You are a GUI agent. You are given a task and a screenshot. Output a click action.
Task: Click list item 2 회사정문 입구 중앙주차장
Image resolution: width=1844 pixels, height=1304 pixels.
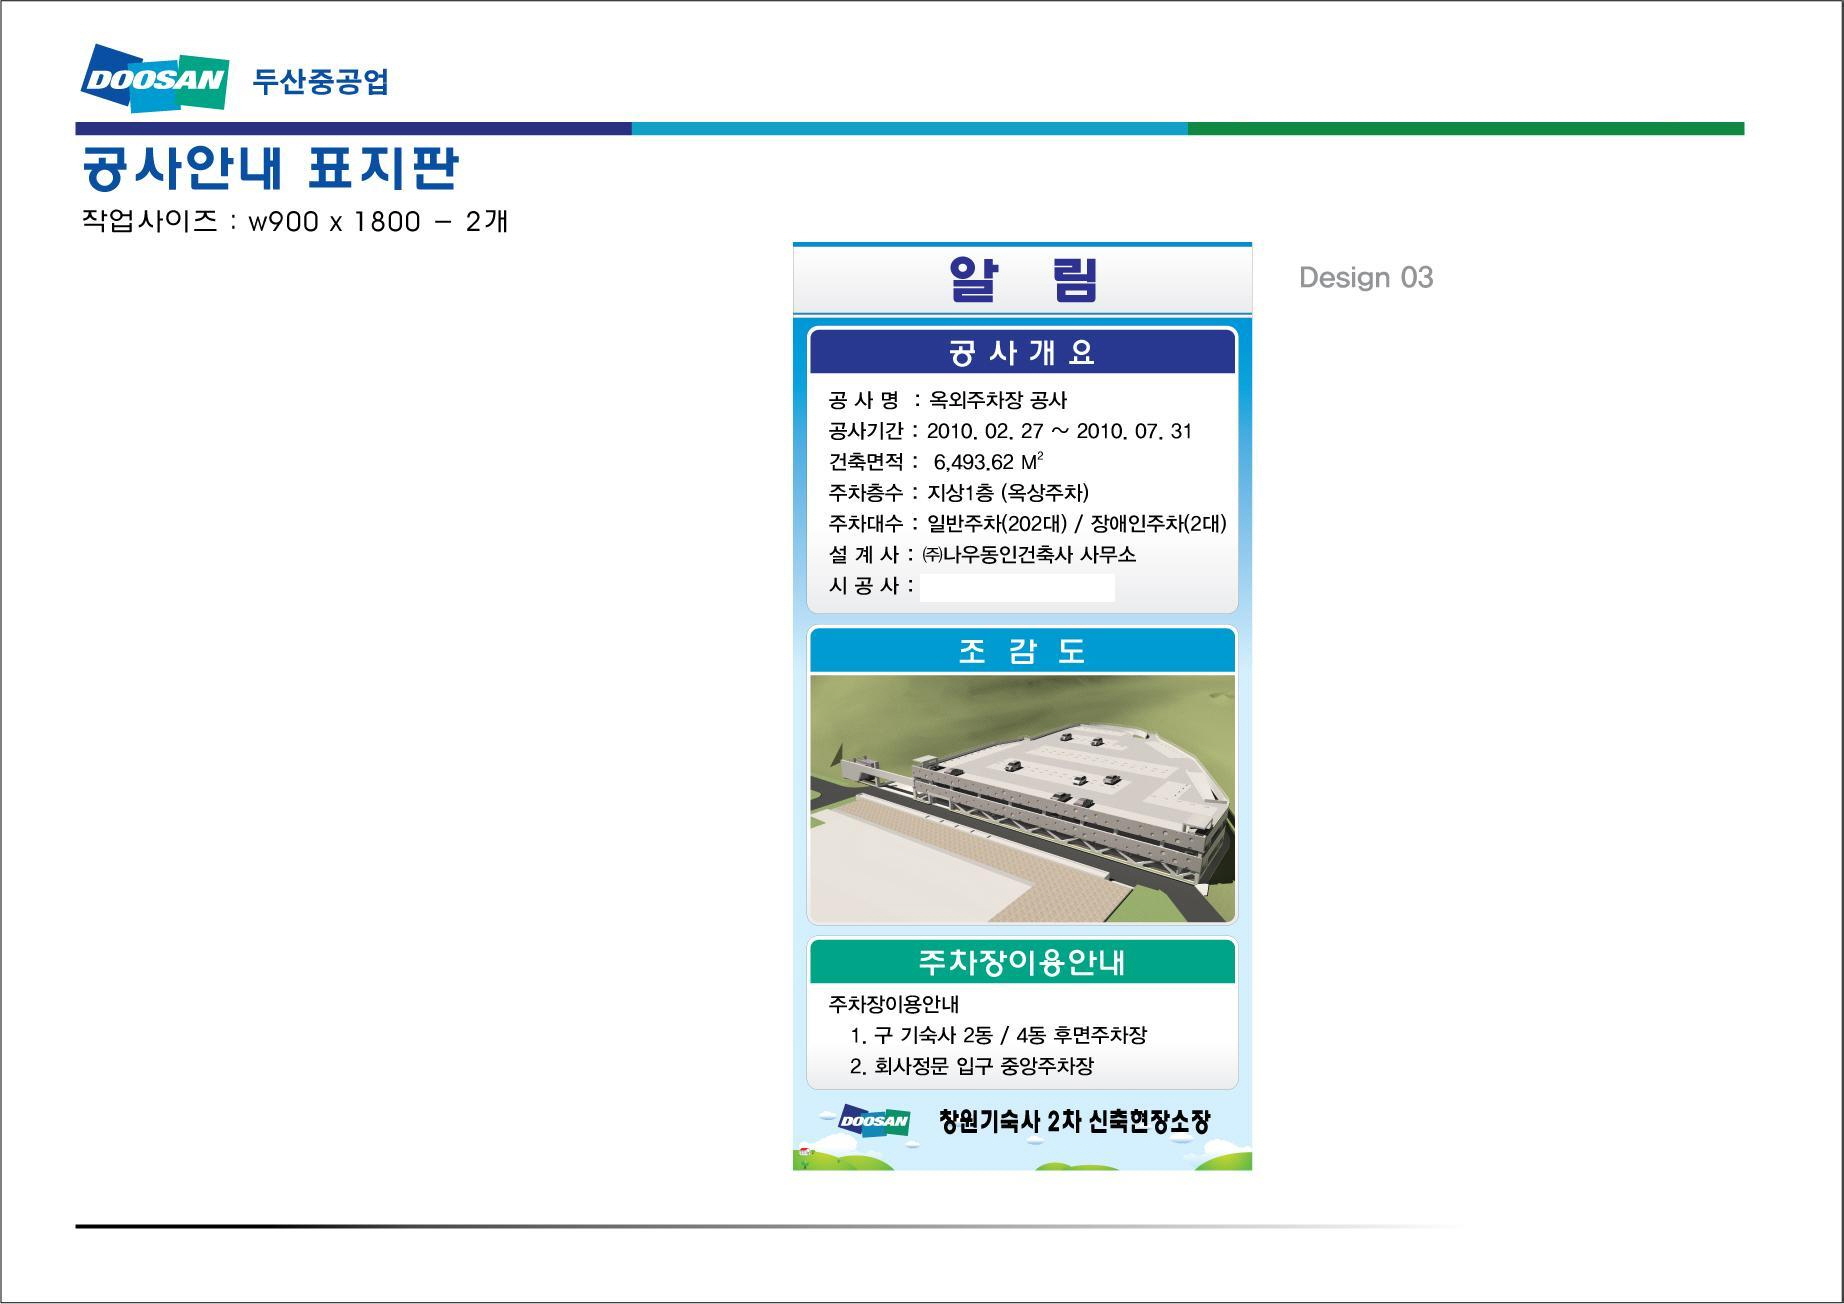[x=971, y=1066]
